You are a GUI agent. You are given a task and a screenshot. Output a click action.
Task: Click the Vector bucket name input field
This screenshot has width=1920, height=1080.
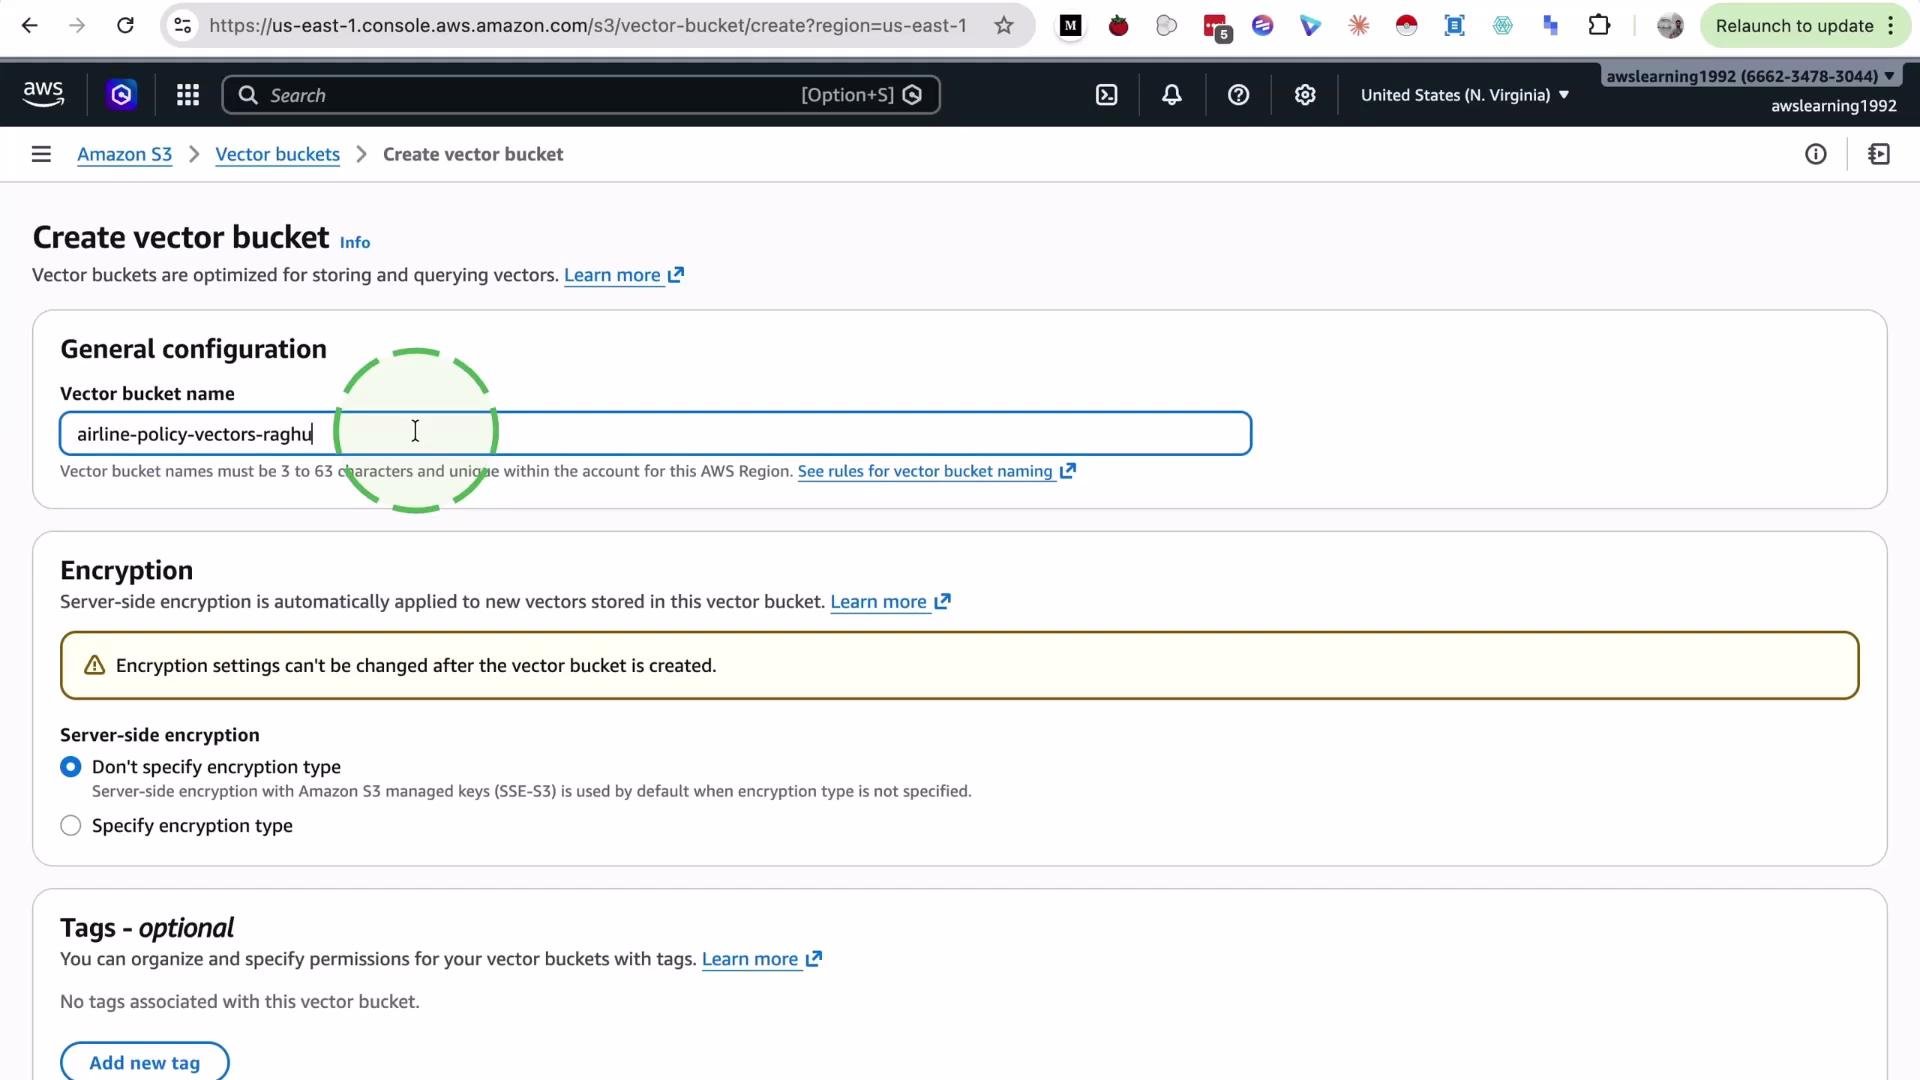point(656,434)
